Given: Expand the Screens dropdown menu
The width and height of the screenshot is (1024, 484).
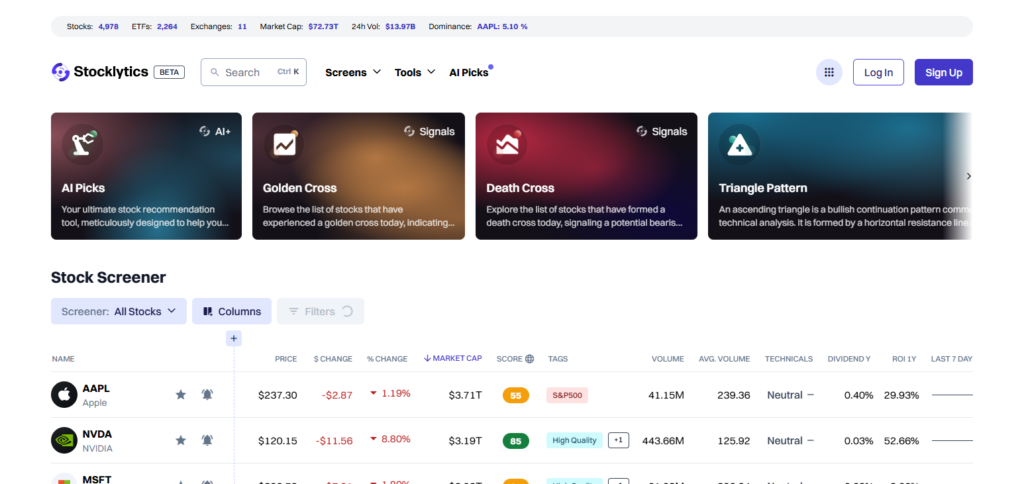Looking at the screenshot, I should pyautogui.click(x=353, y=72).
